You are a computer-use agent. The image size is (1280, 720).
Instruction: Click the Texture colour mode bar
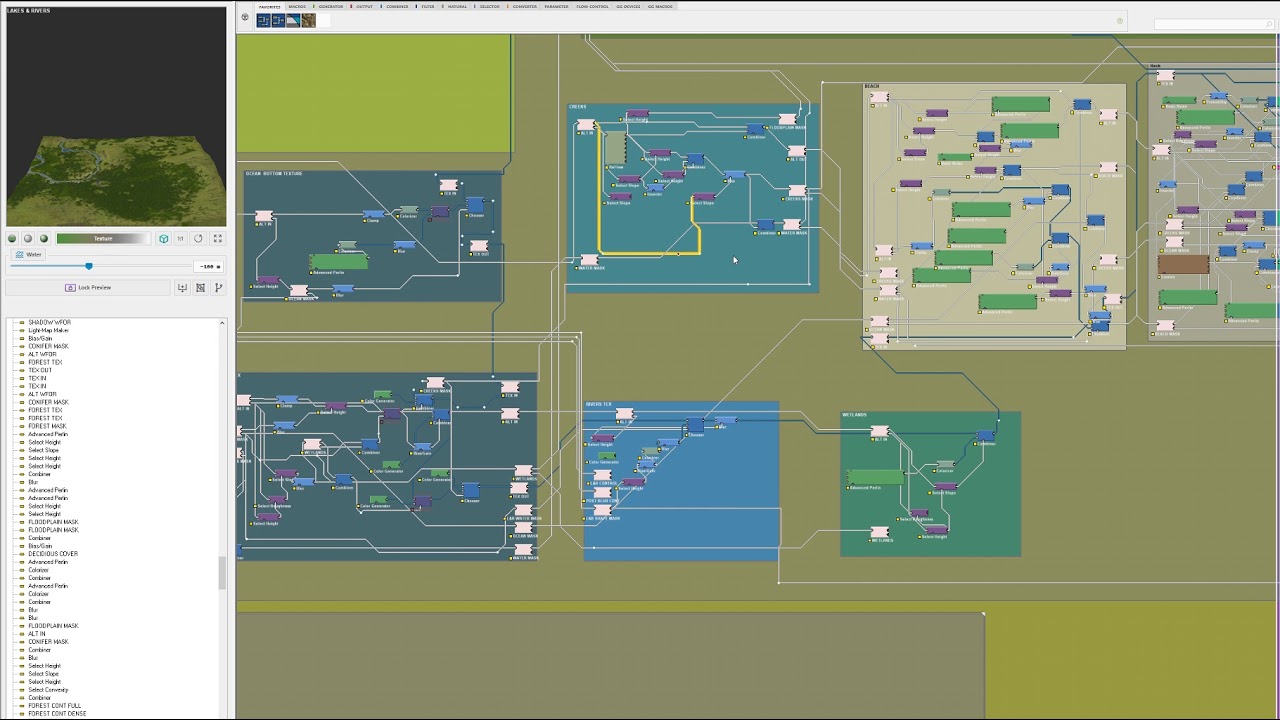(x=104, y=239)
